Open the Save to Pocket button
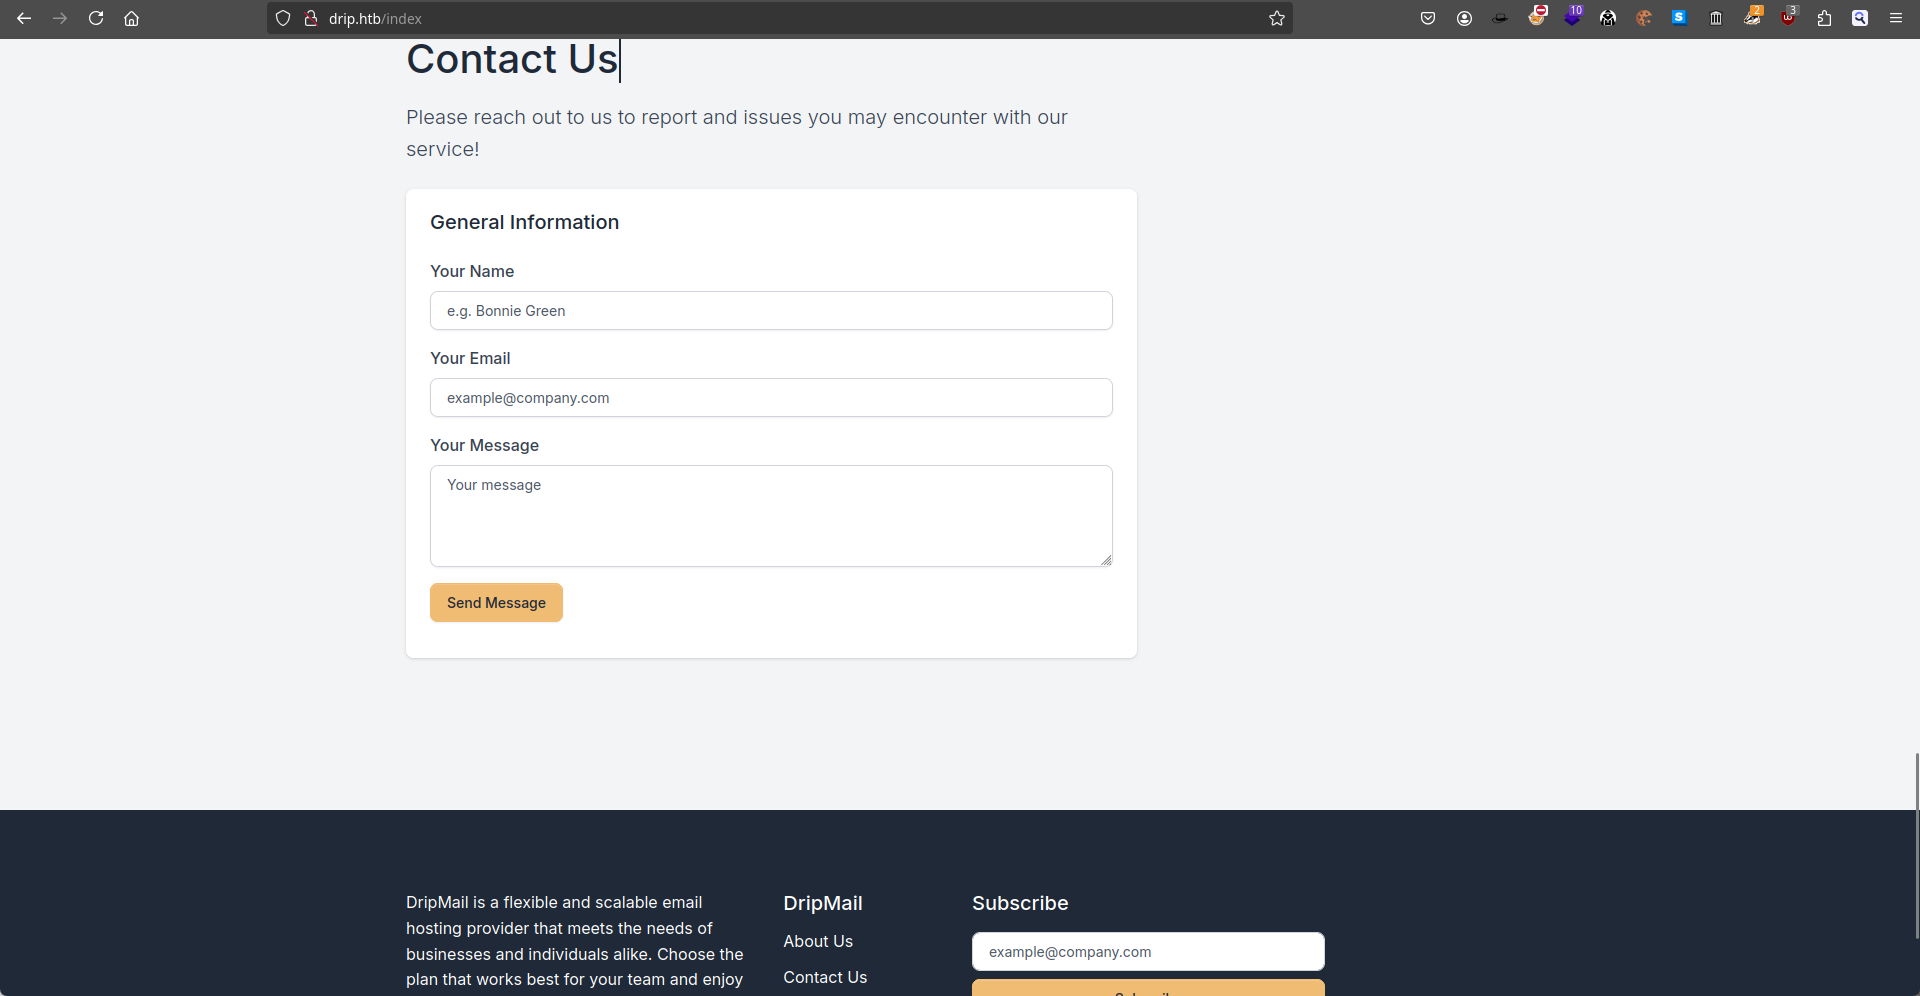1920x996 pixels. pos(1428,18)
